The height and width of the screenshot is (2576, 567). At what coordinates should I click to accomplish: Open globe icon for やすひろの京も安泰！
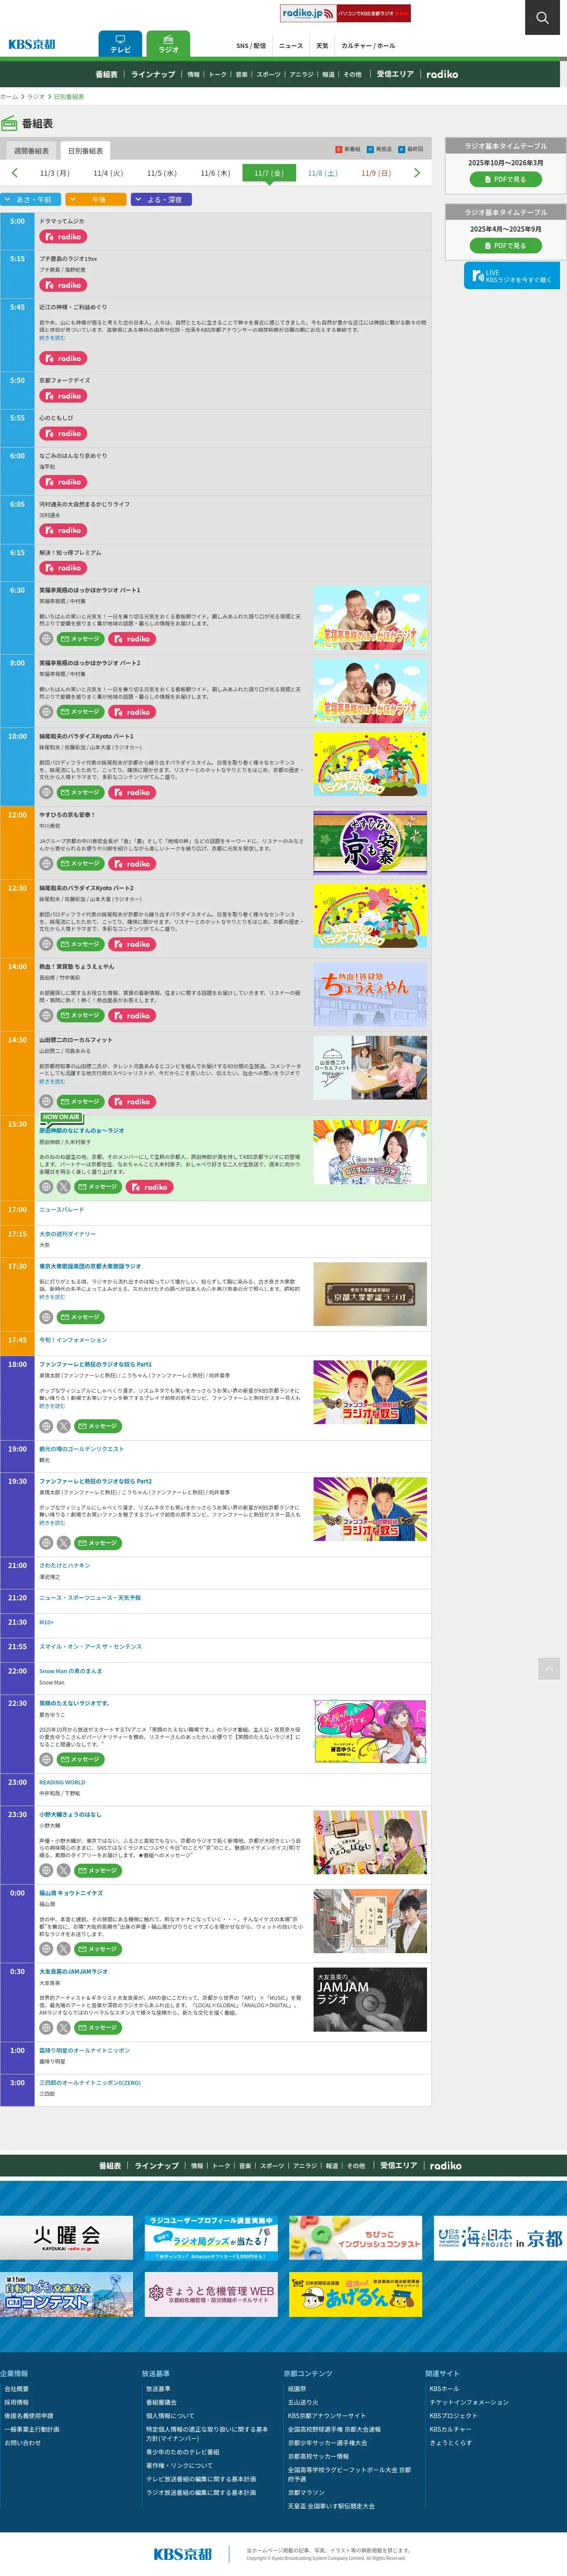tap(46, 864)
